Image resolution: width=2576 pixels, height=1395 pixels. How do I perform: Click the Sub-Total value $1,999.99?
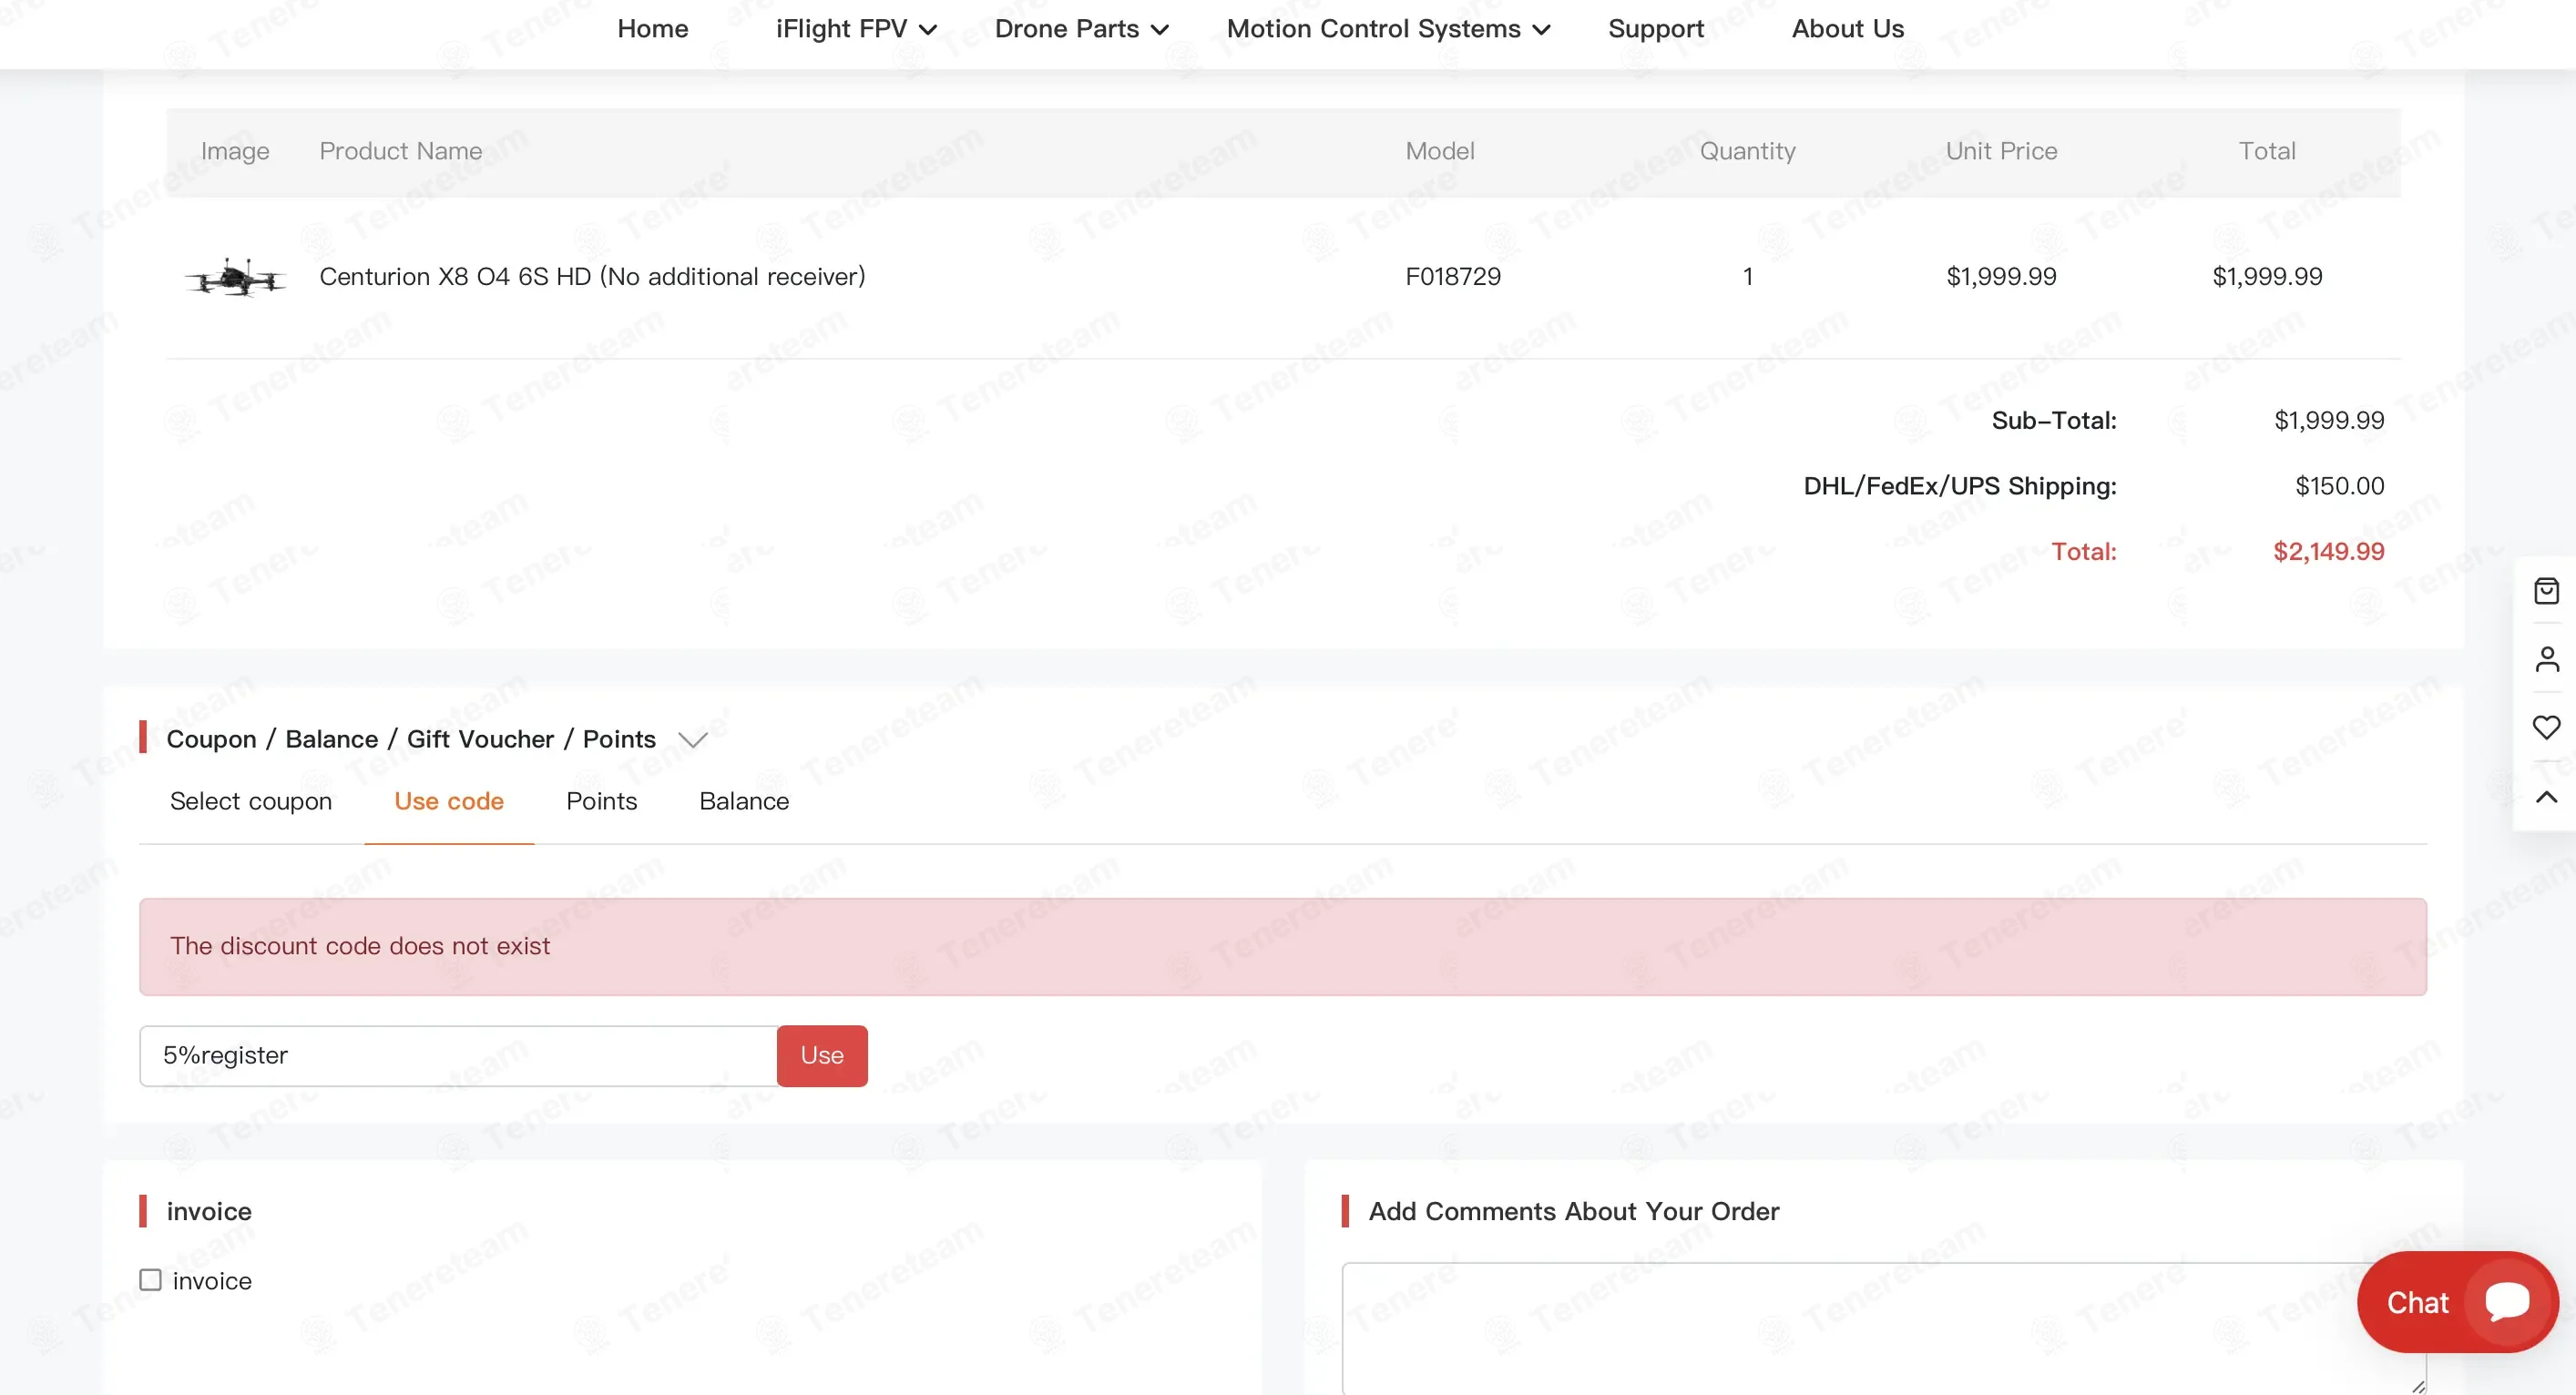(2328, 420)
